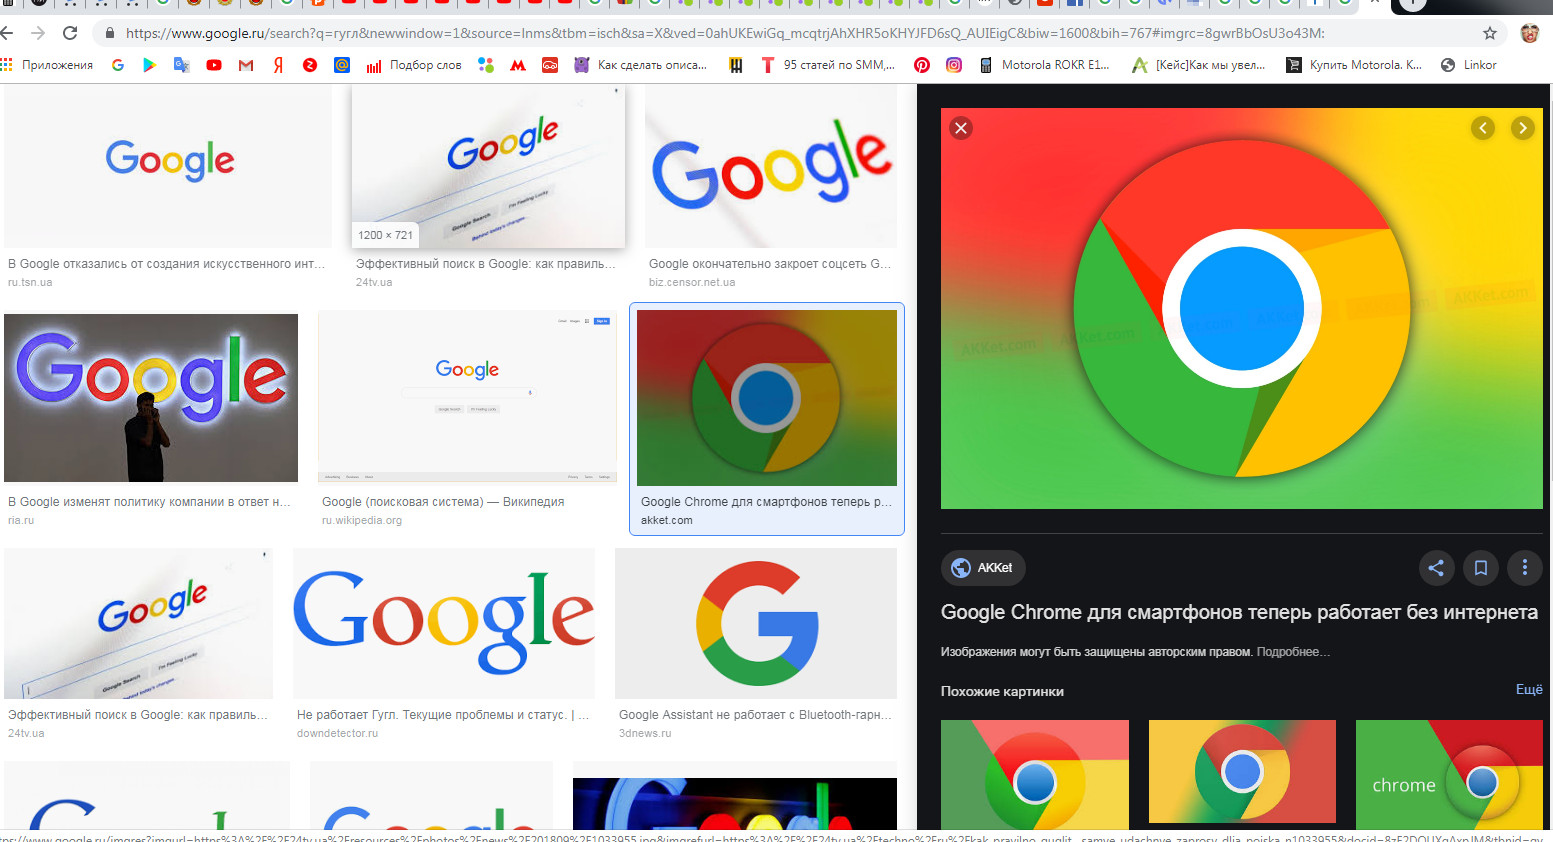Open 'Motorola ROKR E1...' bookmark

[1043, 65]
